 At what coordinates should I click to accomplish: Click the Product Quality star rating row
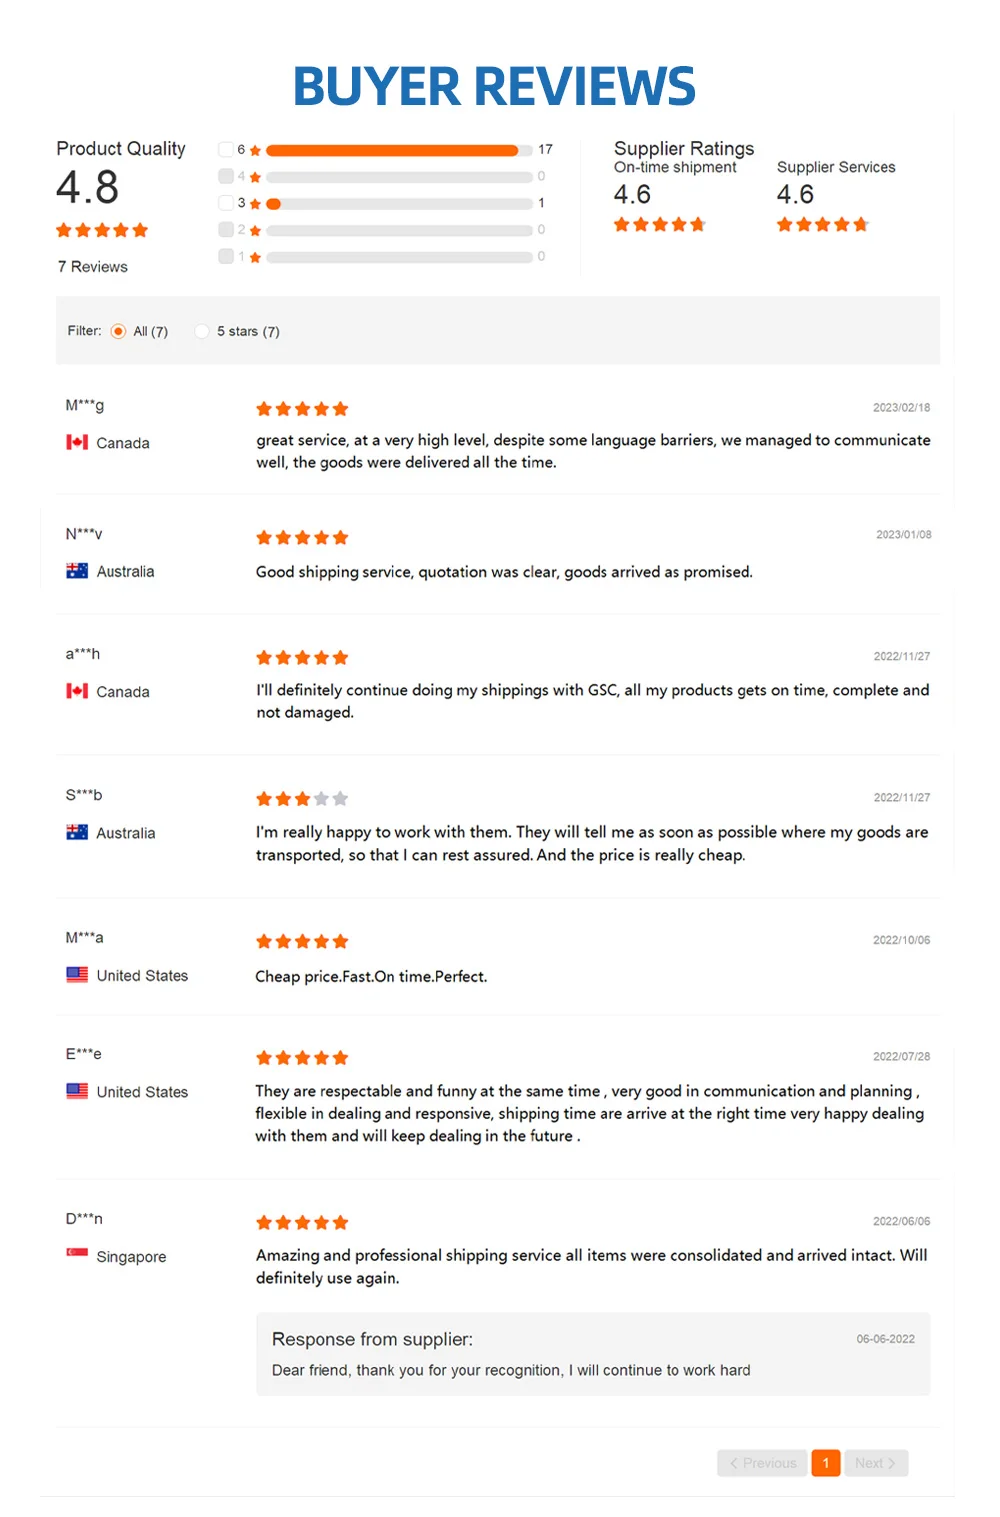coord(102,231)
